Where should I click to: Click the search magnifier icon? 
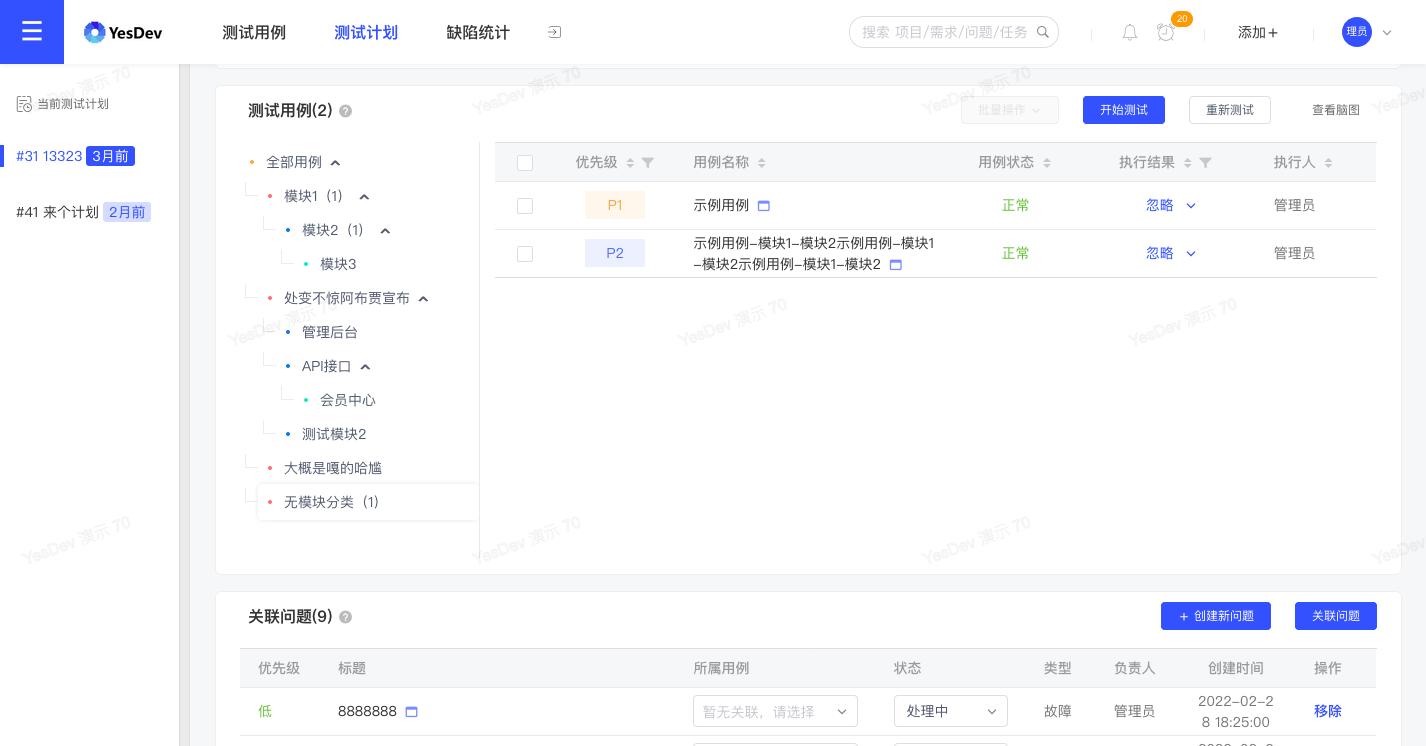1043,31
